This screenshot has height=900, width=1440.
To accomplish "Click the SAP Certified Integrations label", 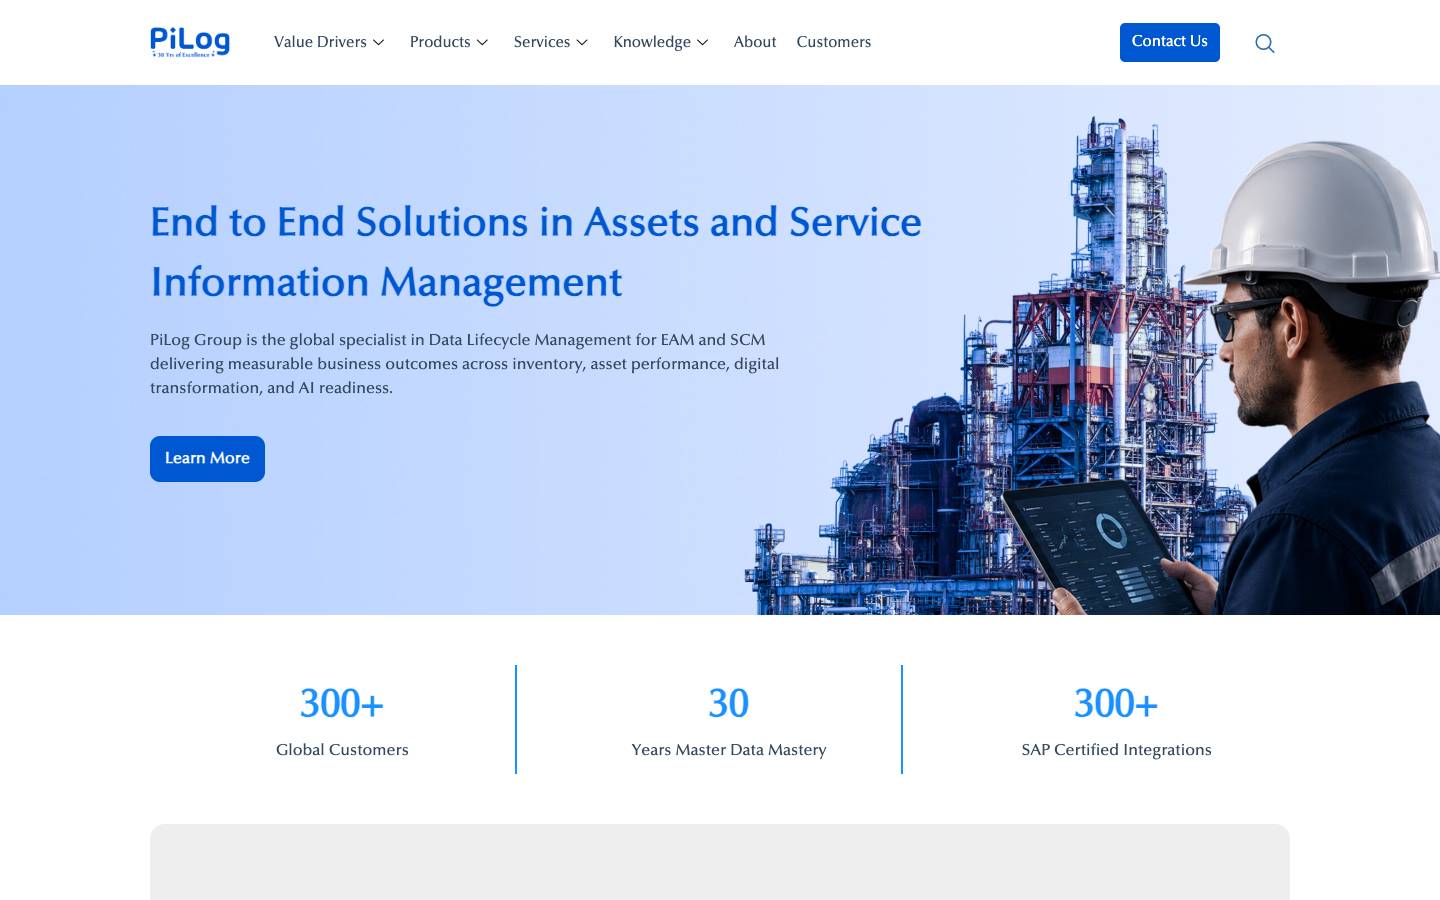I will tap(1116, 750).
